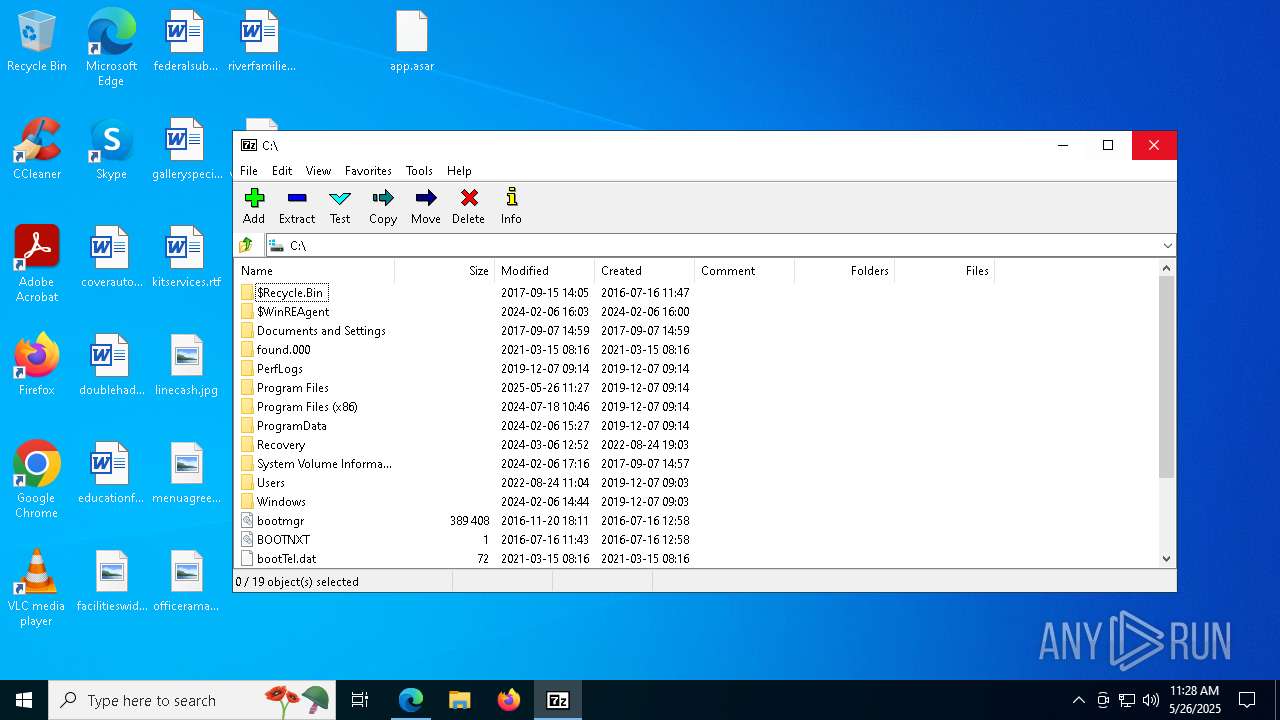Click the file list vertical scrollbar thumb
The width and height of the screenshot is (1280, 720).
point(1166,378)
